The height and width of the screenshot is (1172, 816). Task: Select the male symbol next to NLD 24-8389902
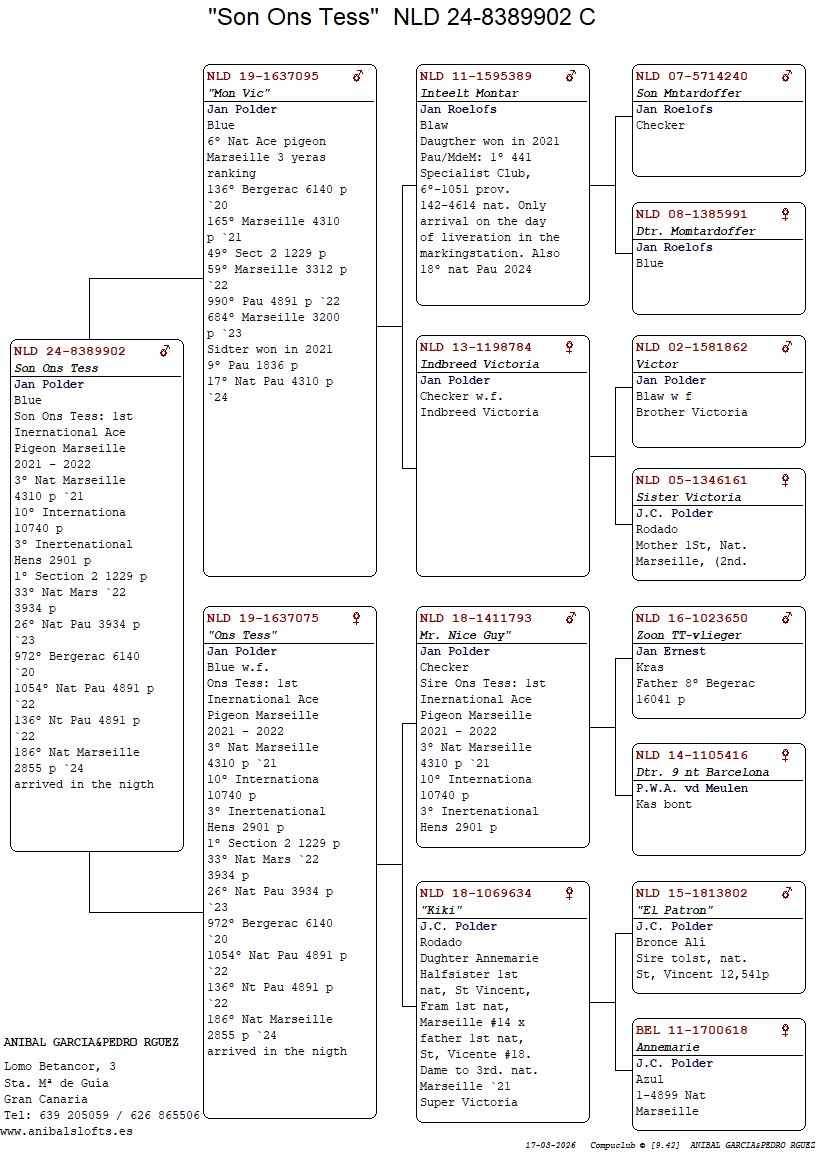[x=165, y=351]
